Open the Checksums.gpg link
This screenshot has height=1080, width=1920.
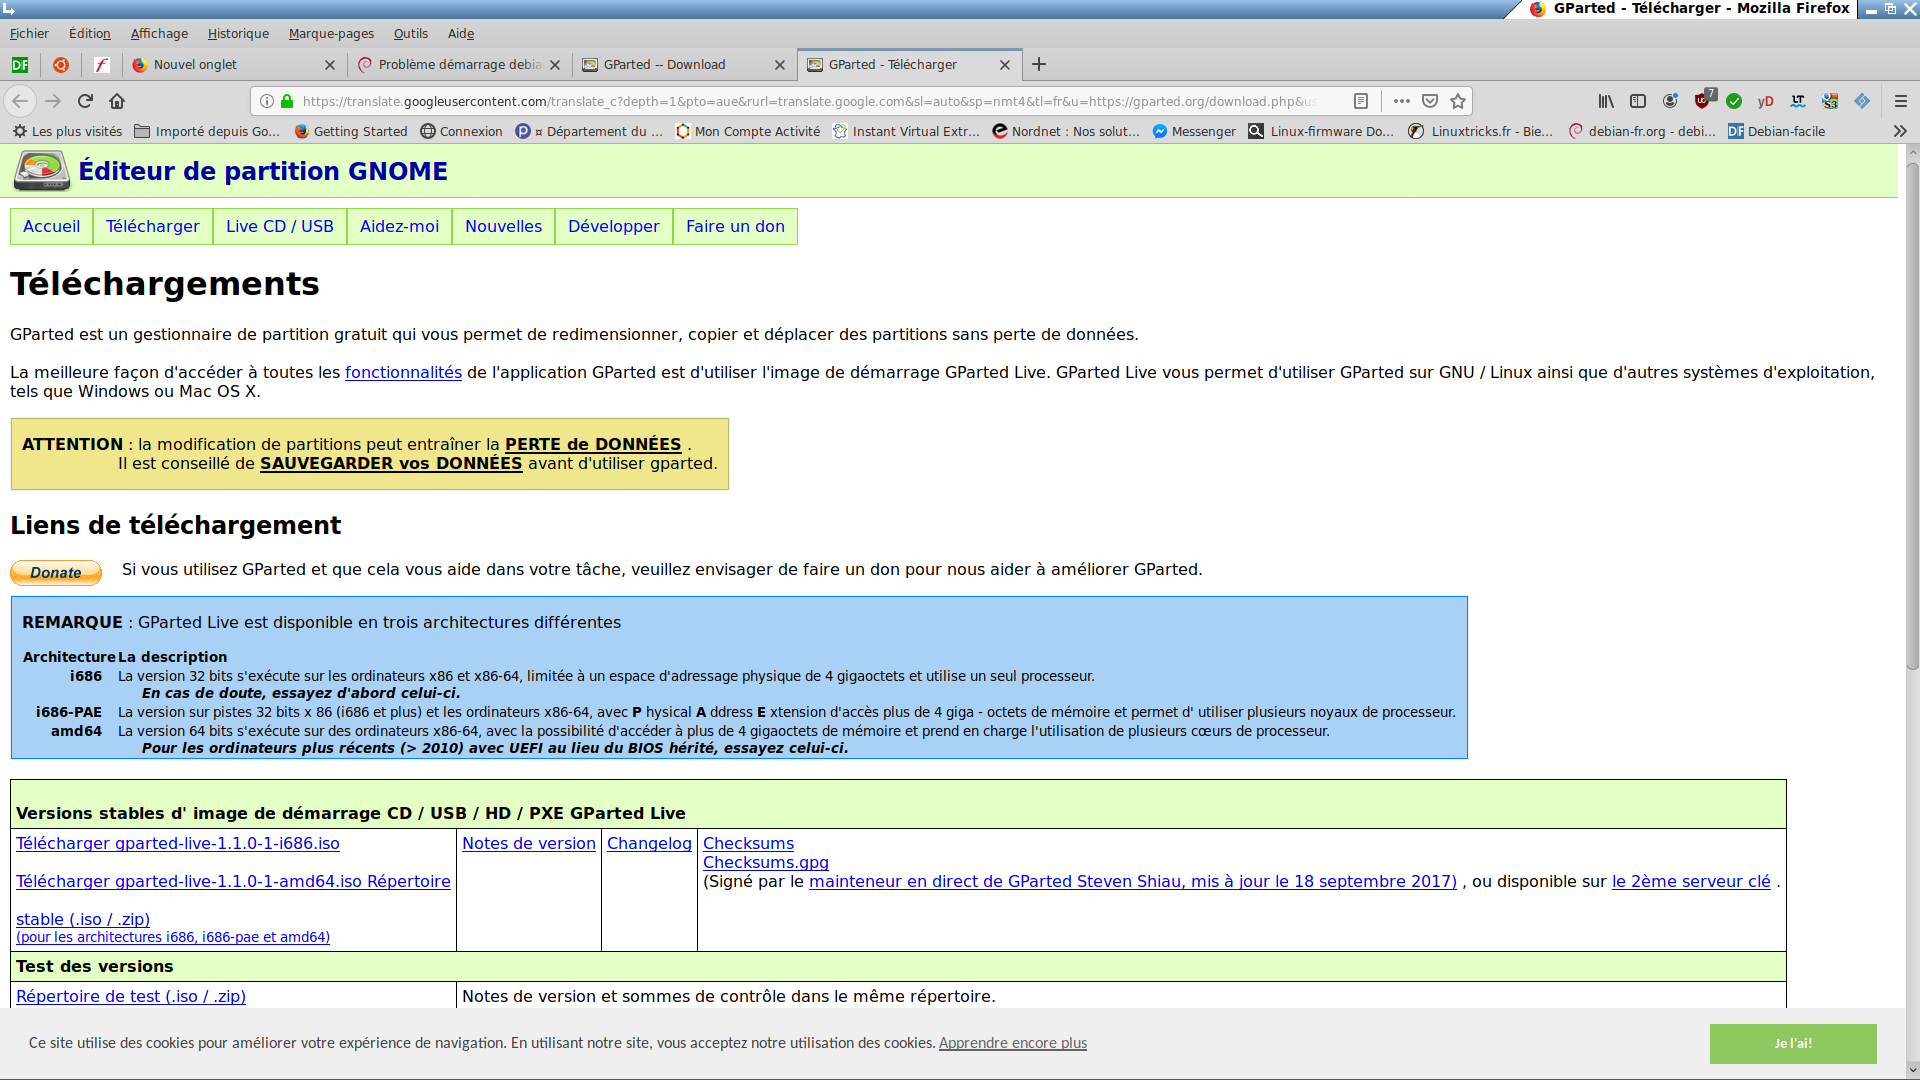766,863
